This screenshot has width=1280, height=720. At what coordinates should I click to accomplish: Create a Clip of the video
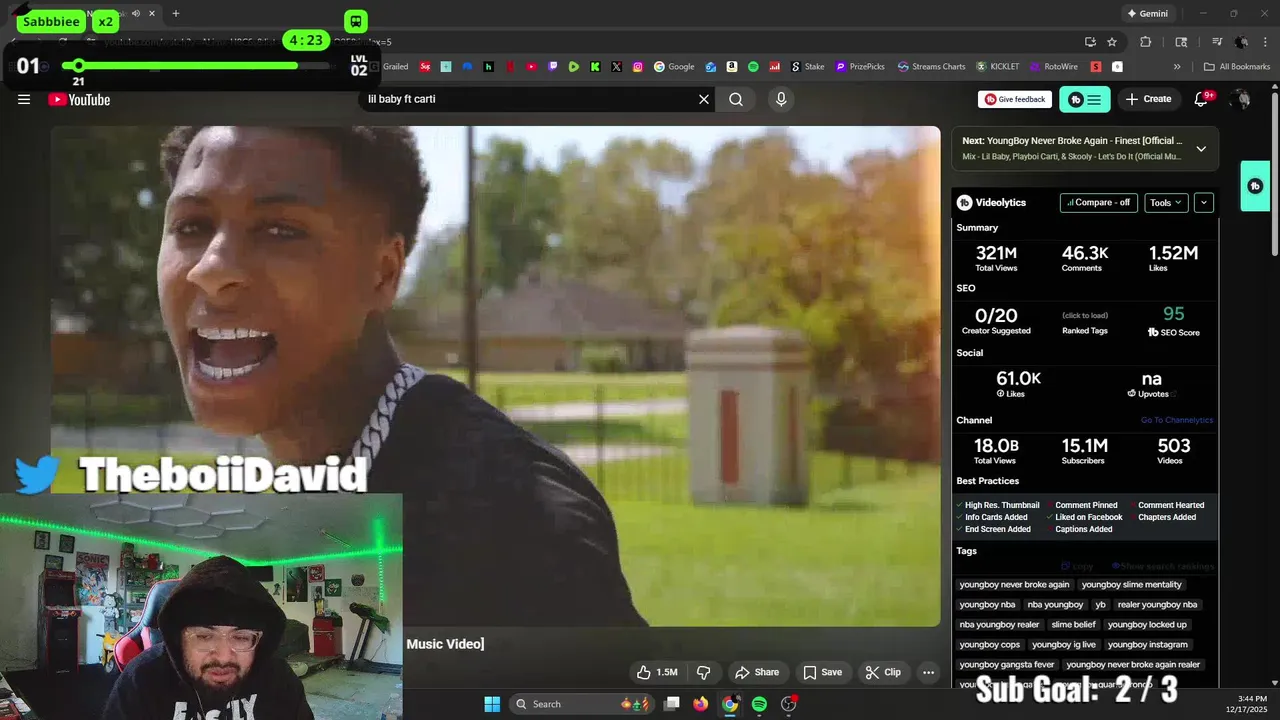[883, 672]
